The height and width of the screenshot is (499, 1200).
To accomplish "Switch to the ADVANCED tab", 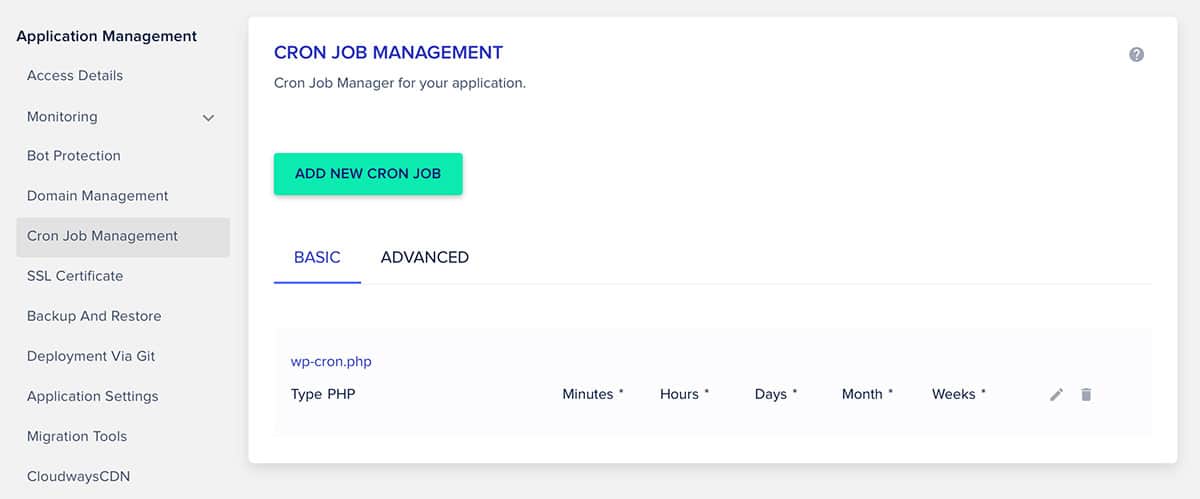I will (x=425, y=257).
